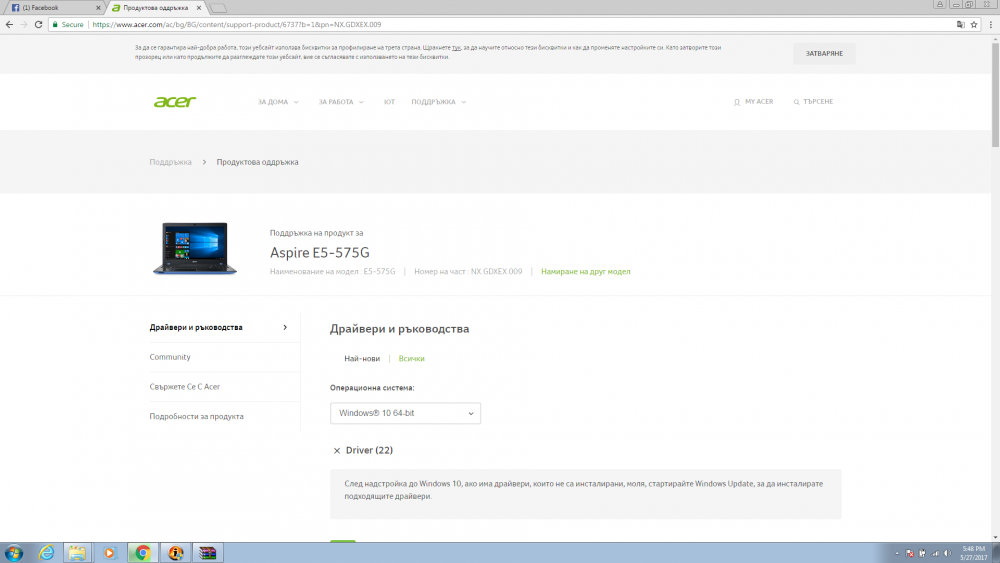Viewport: 1000px width, 563px height.
Task: Click the Поддръжка breadcrumb link
Action: click(170, 162)
